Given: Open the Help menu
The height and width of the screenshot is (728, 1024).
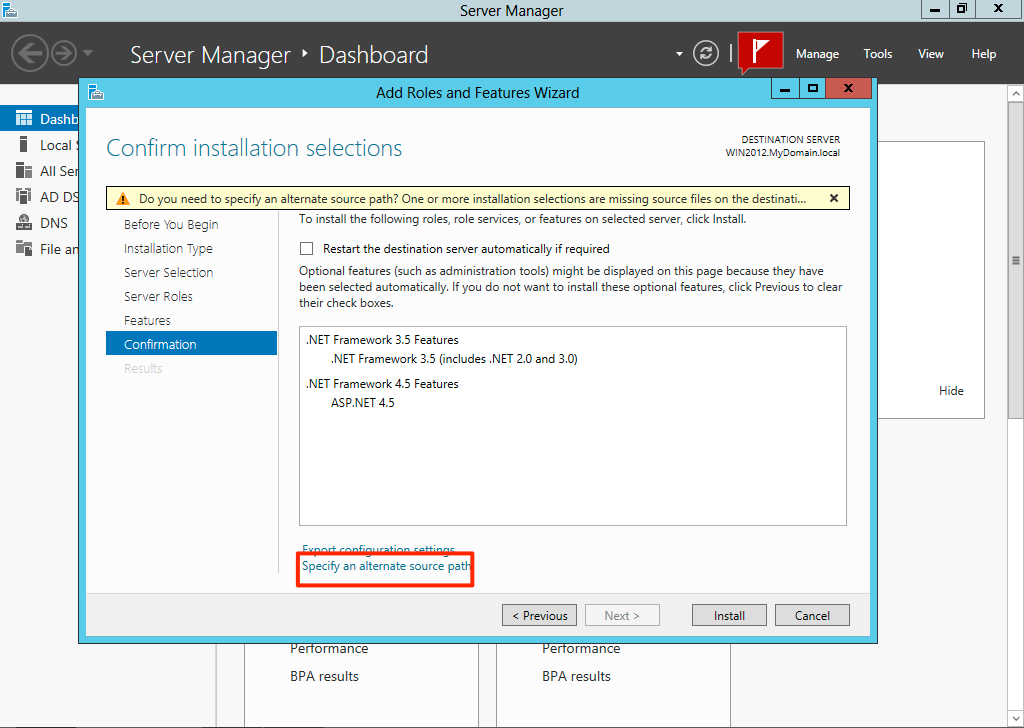Looking at the screenshot, I should tap(984, 54).
